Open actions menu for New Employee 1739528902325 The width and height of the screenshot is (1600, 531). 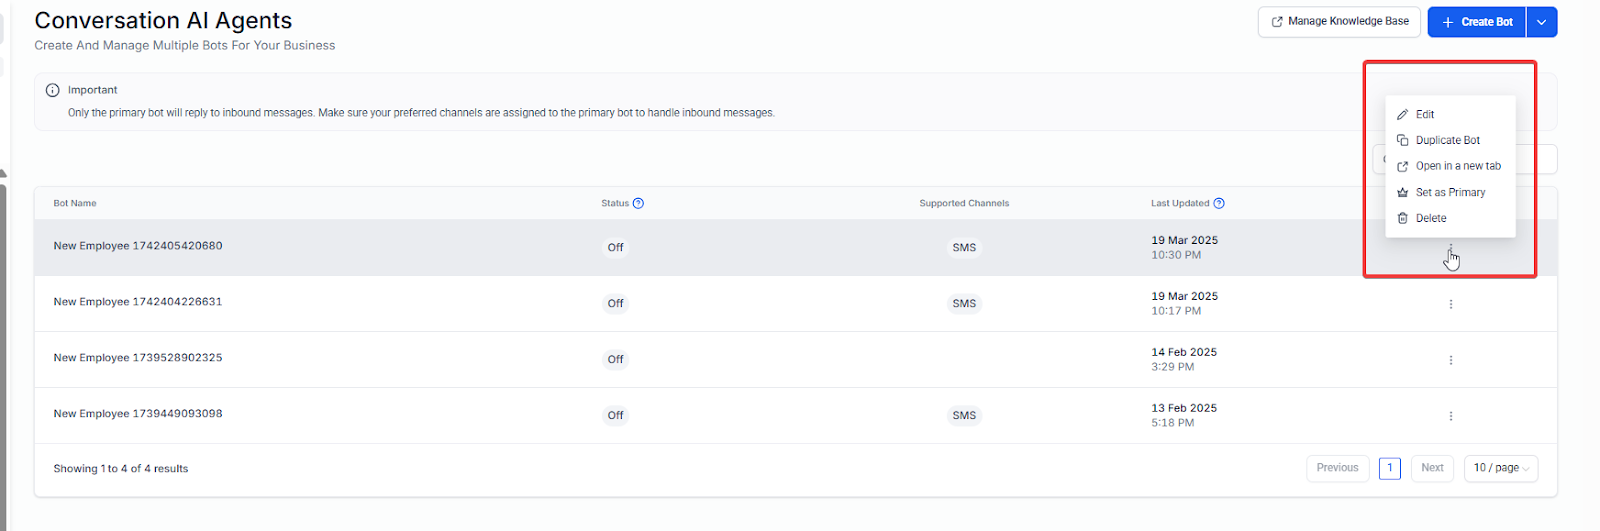click(x=1451, y=360)
